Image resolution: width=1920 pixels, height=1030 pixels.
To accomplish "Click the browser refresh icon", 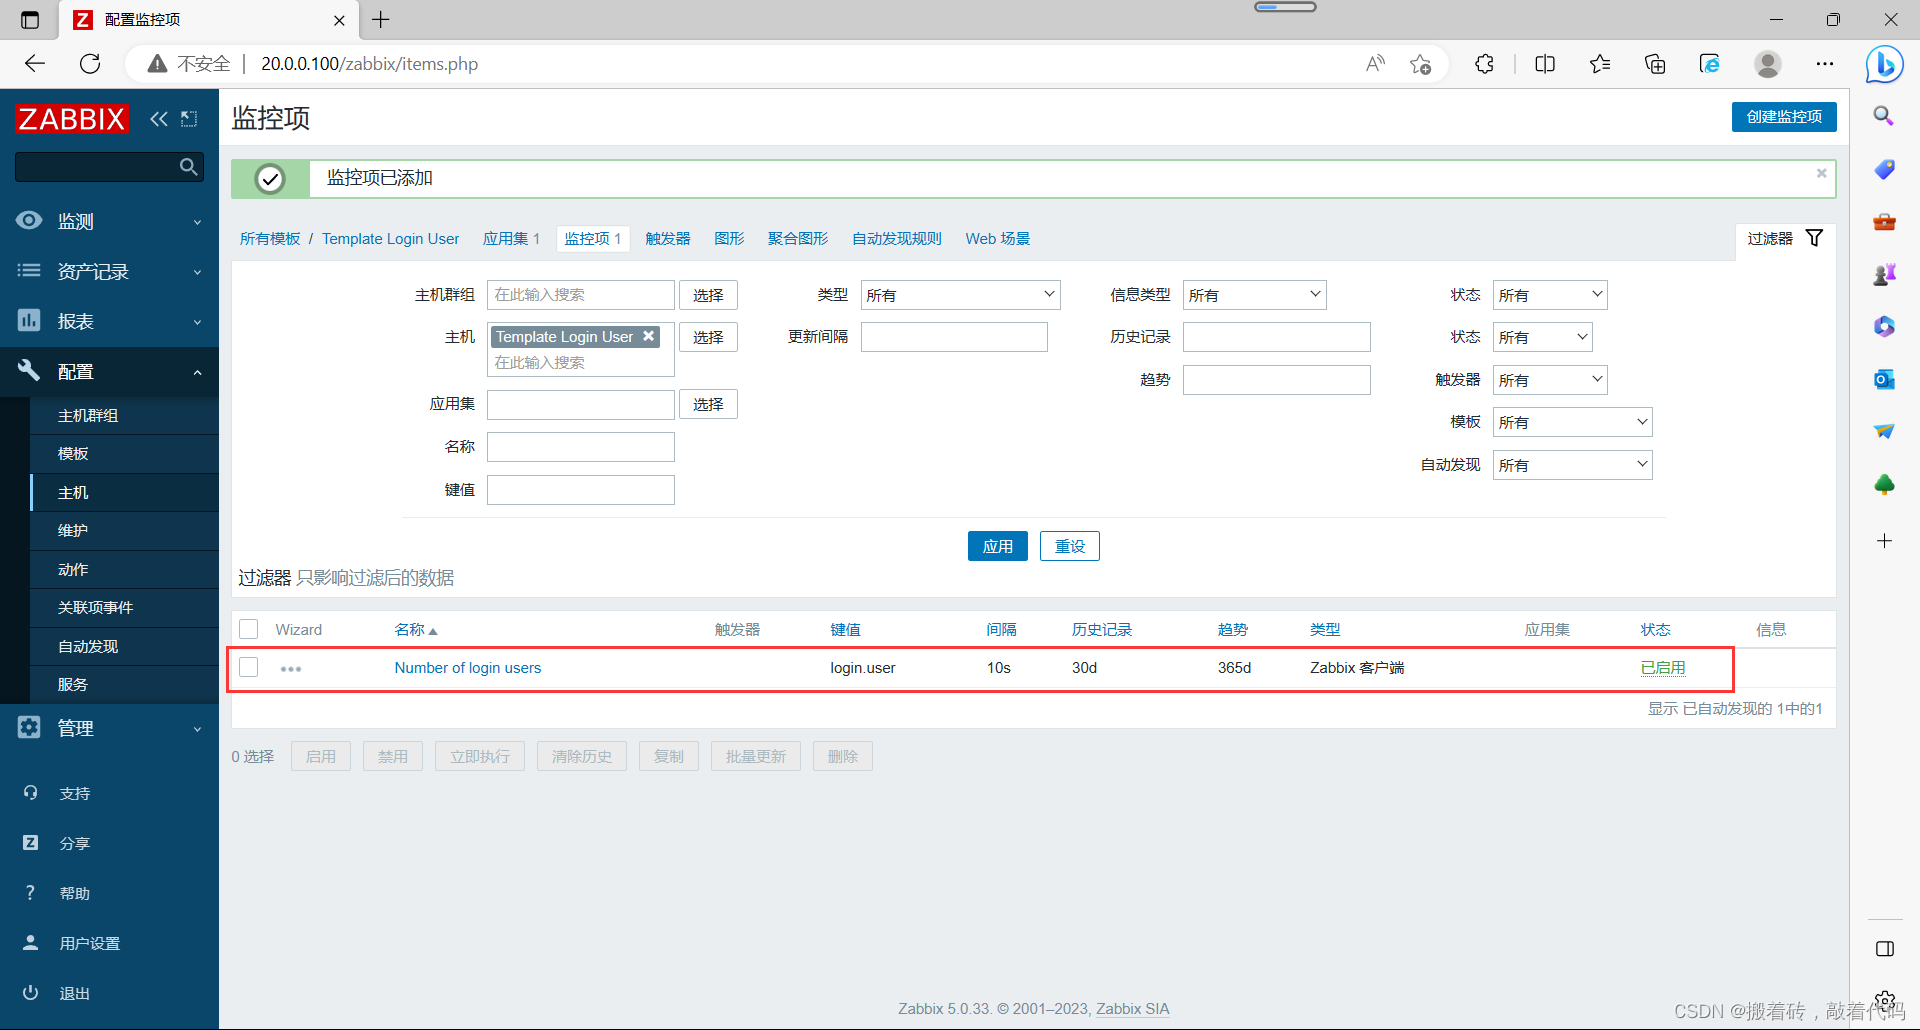I will (x=90, y=64).
